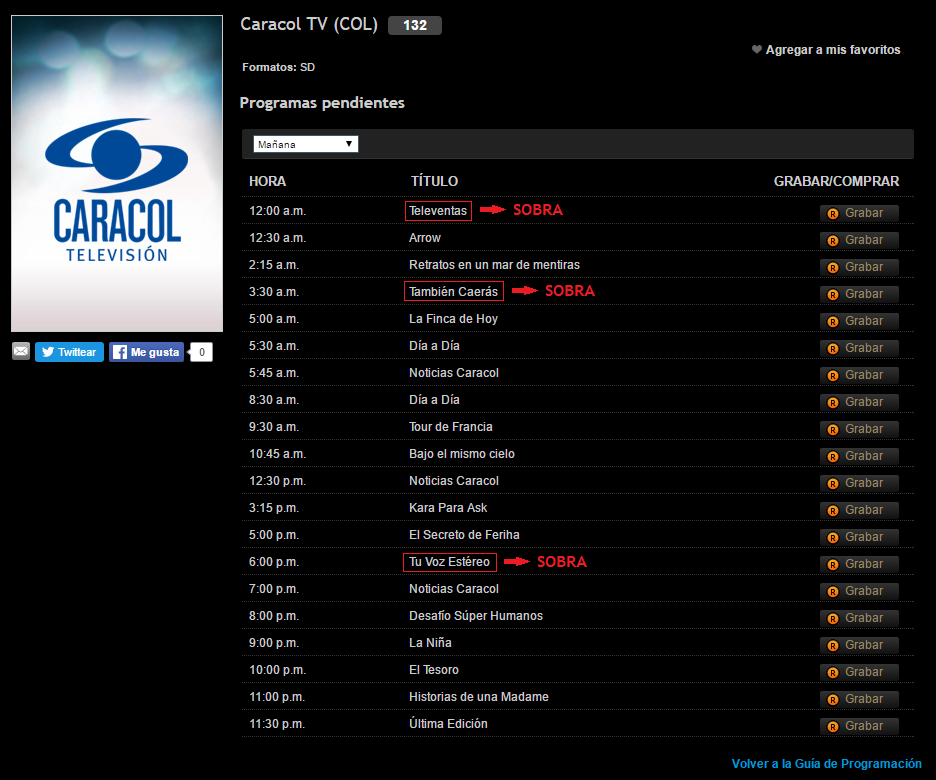Select Historias de una Madame title
The image size is (936, 780).
[479, 696]
